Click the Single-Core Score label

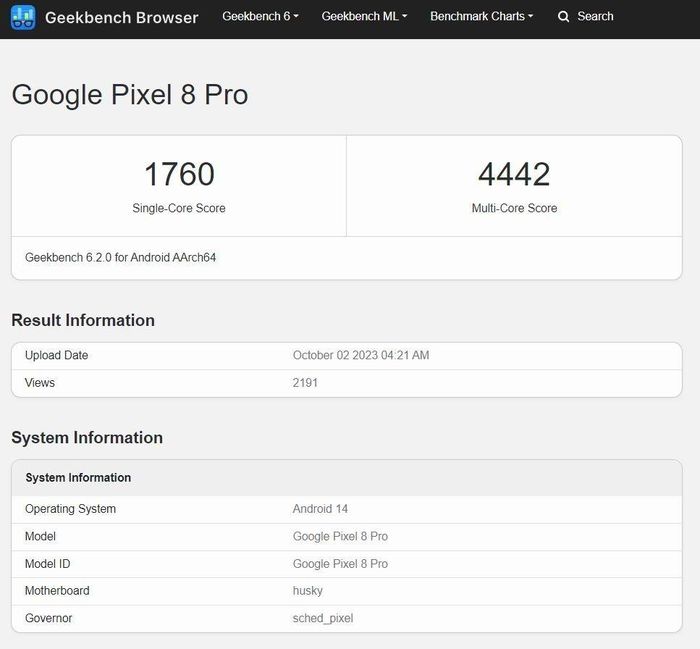coord(179,208)
